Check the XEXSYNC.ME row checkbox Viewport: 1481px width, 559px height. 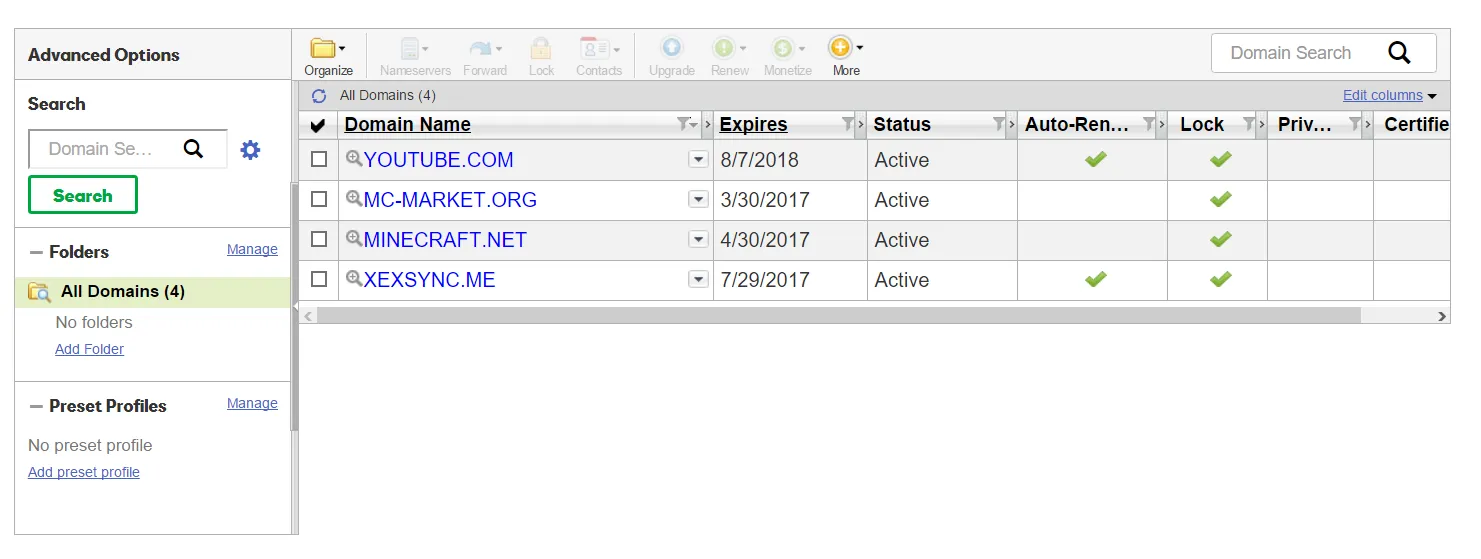click(319, 279)
